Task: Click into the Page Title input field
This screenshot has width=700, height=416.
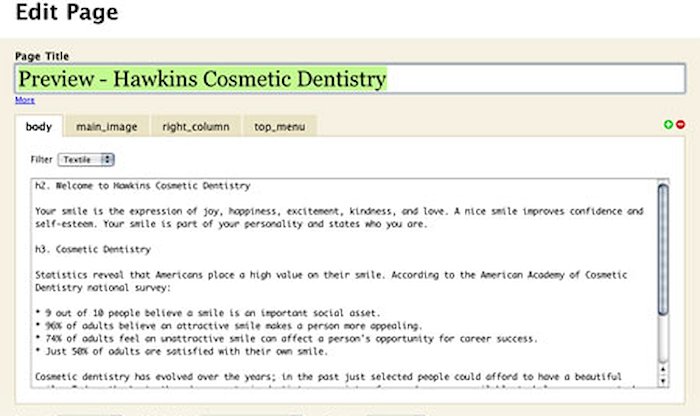Action: 350,79
